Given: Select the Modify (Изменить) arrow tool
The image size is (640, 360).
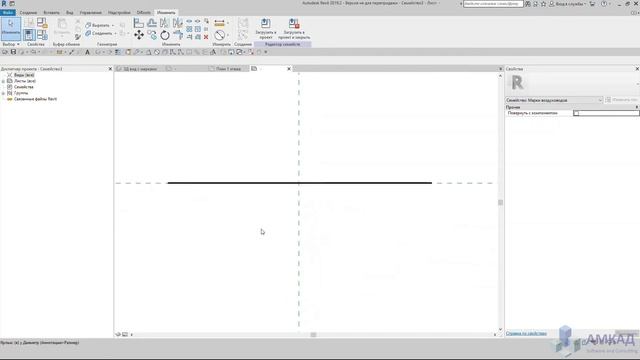Looking at the screenshot, I should (11, 28).
